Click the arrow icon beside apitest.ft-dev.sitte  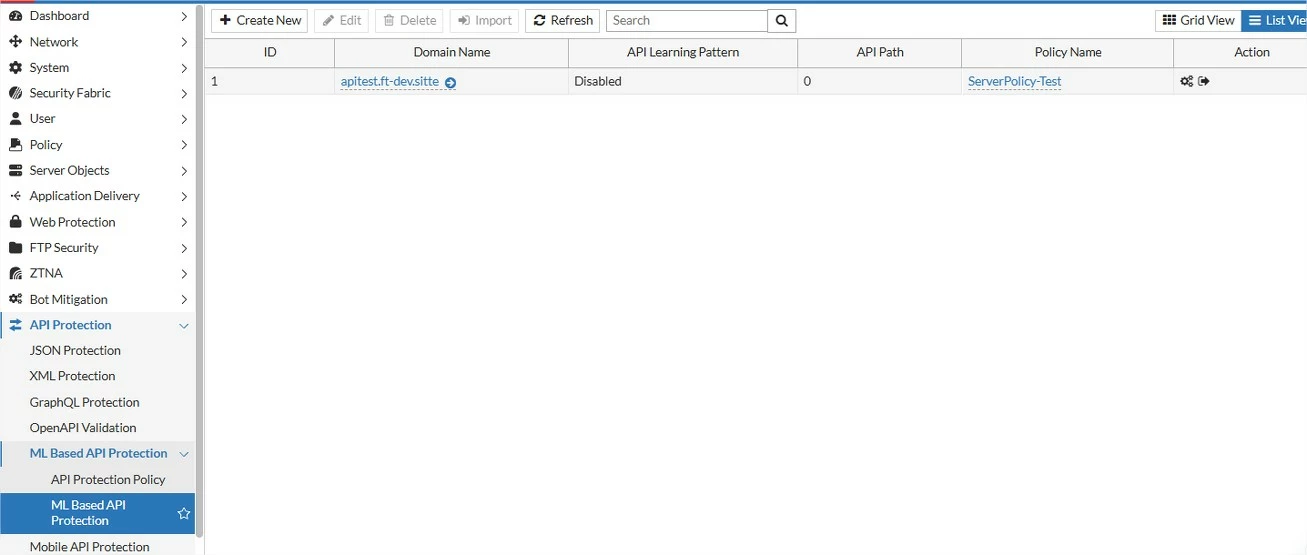(451, 83)
